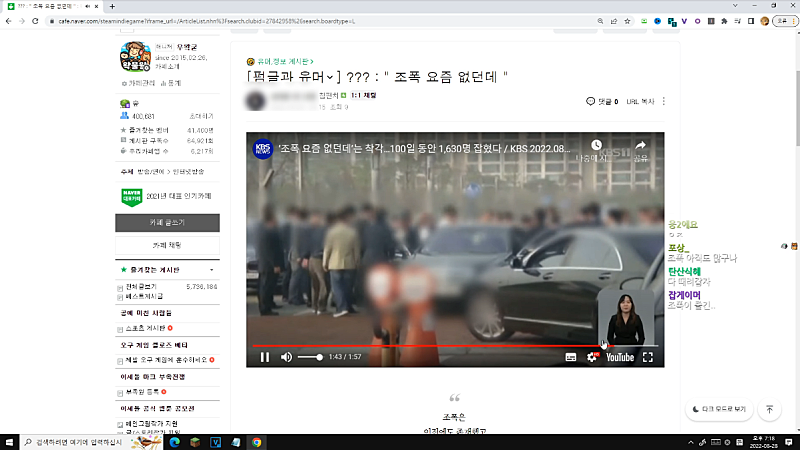Open the KBS News channel logo

263,149
